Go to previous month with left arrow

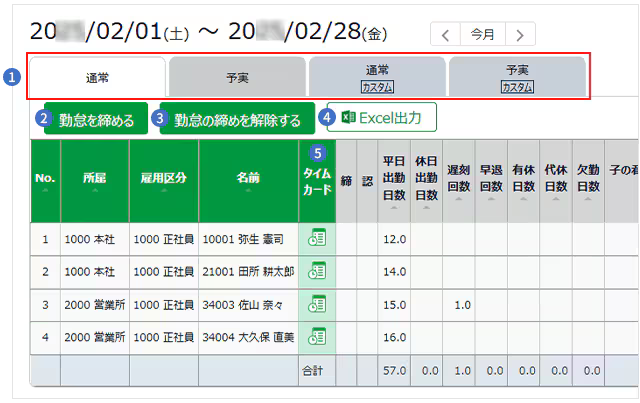[446, 34]
